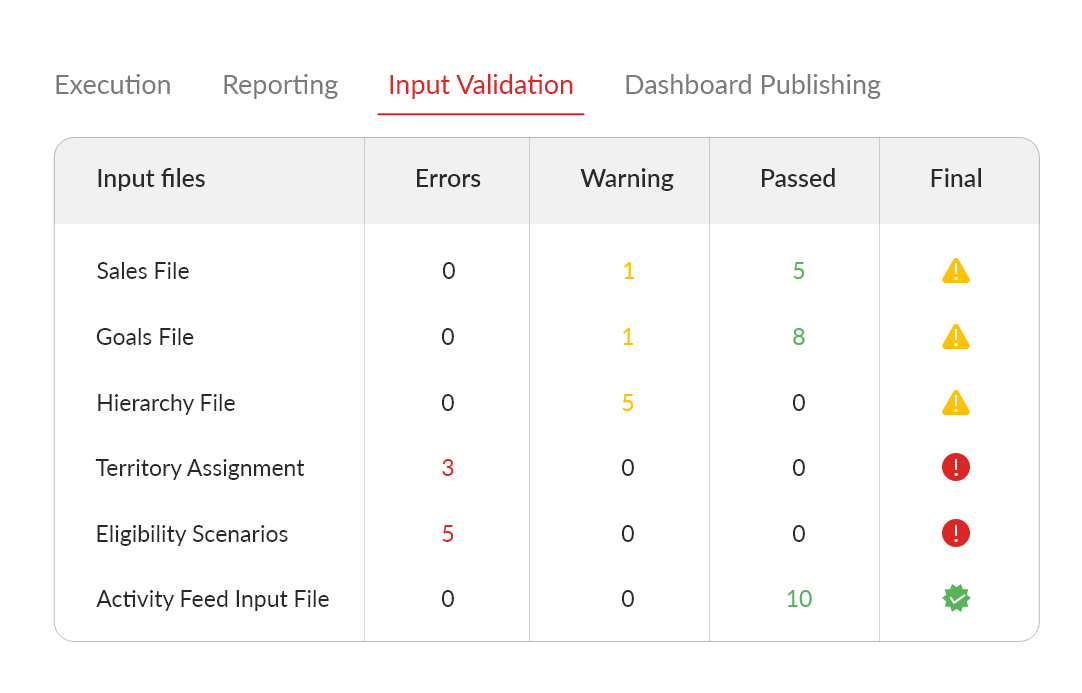
Task: Go to the Dashboard Publishing tab
Action: (x=753, y=85)
